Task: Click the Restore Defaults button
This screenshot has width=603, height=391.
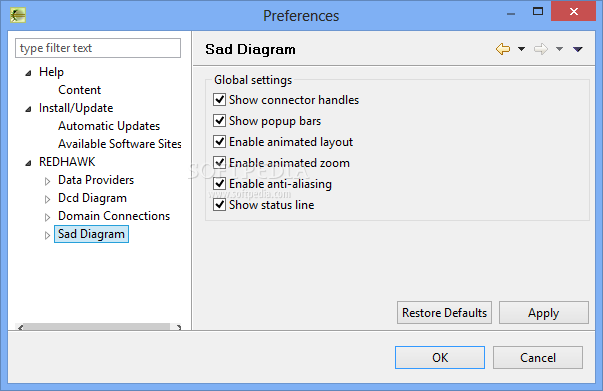Action: click(444, 313)
